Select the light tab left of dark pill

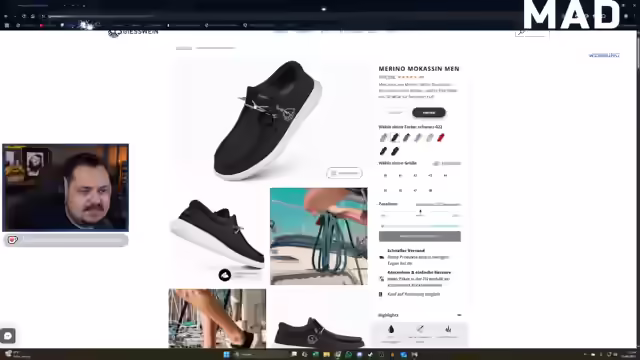pyautogui.click(x=395, y=112)
